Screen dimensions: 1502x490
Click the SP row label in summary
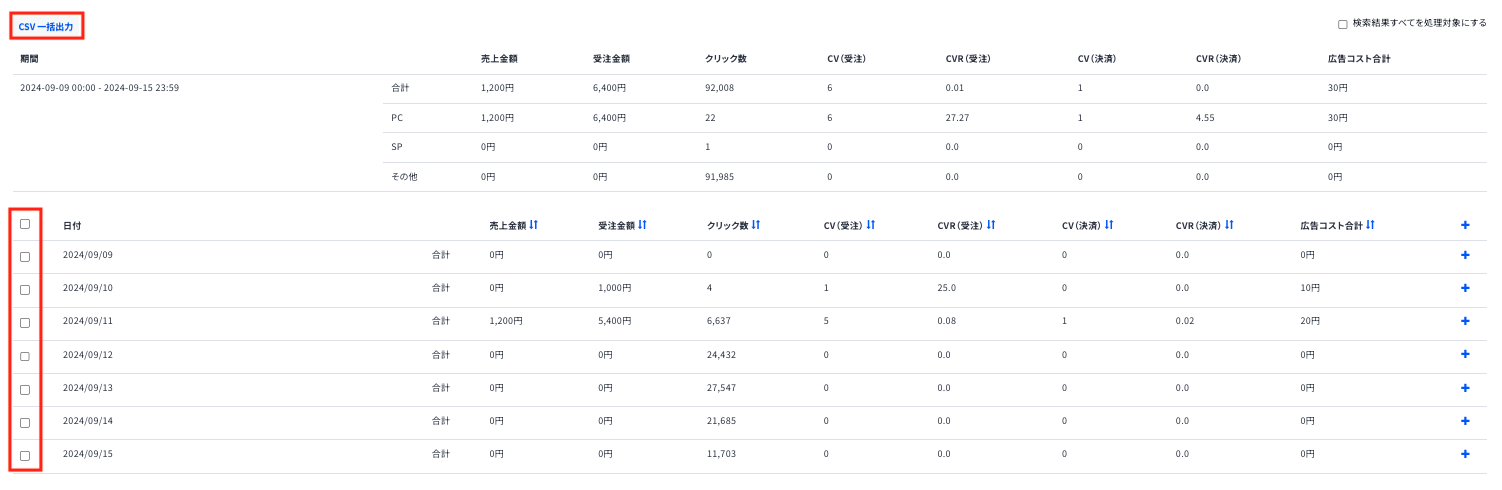coord(397,147)
